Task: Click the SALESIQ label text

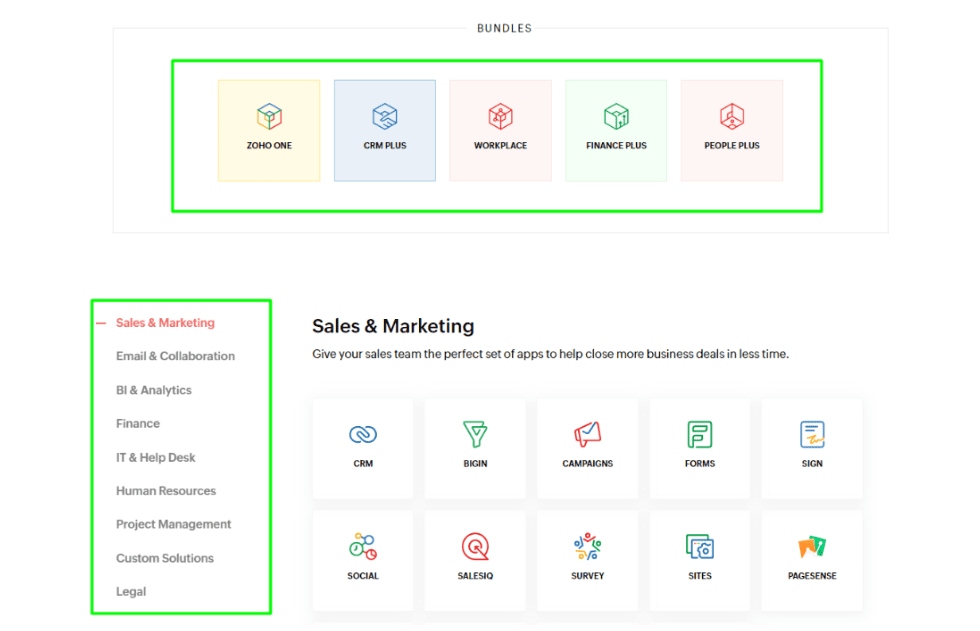Action: click(x=475, y=576)
